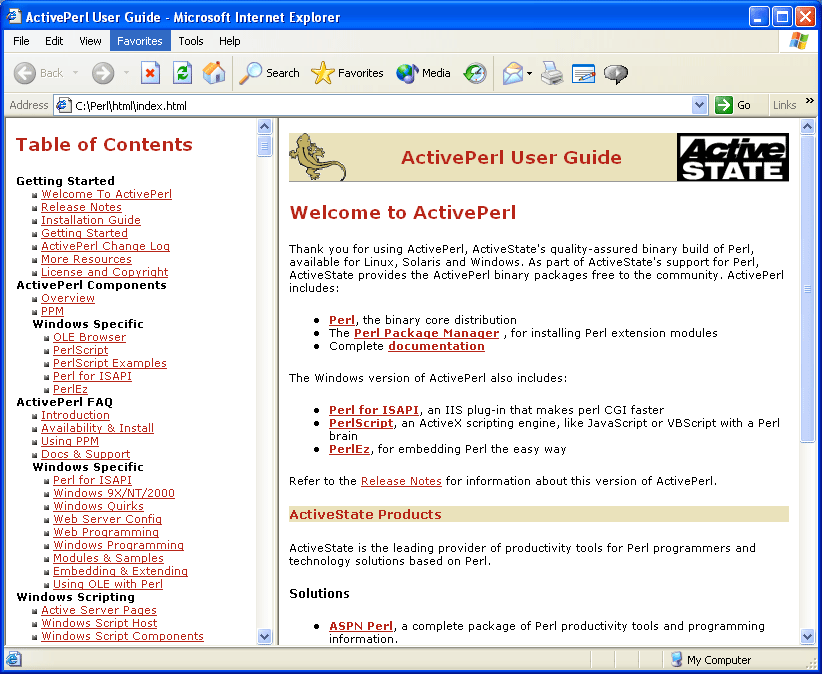This screenshot has height=674, width=822.
Task: Click the address bar path field
Action: [382, 105]
